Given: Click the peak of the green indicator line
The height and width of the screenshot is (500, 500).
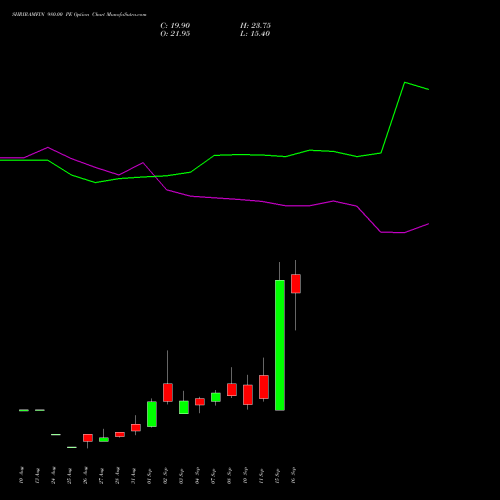Looking at the screenshot, I should point(405,82).
